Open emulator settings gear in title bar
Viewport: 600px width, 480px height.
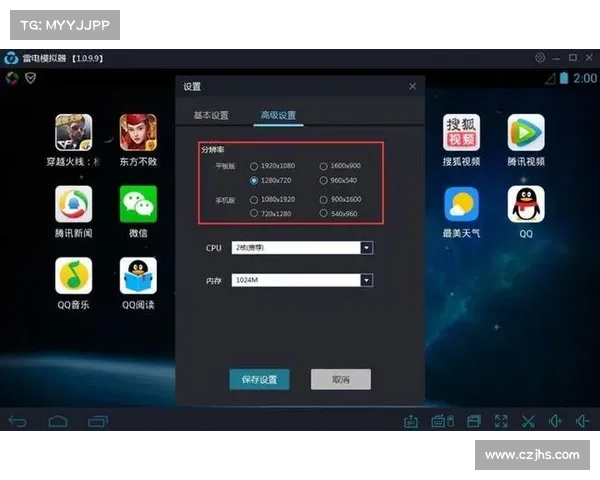click(x=541, y=58)
